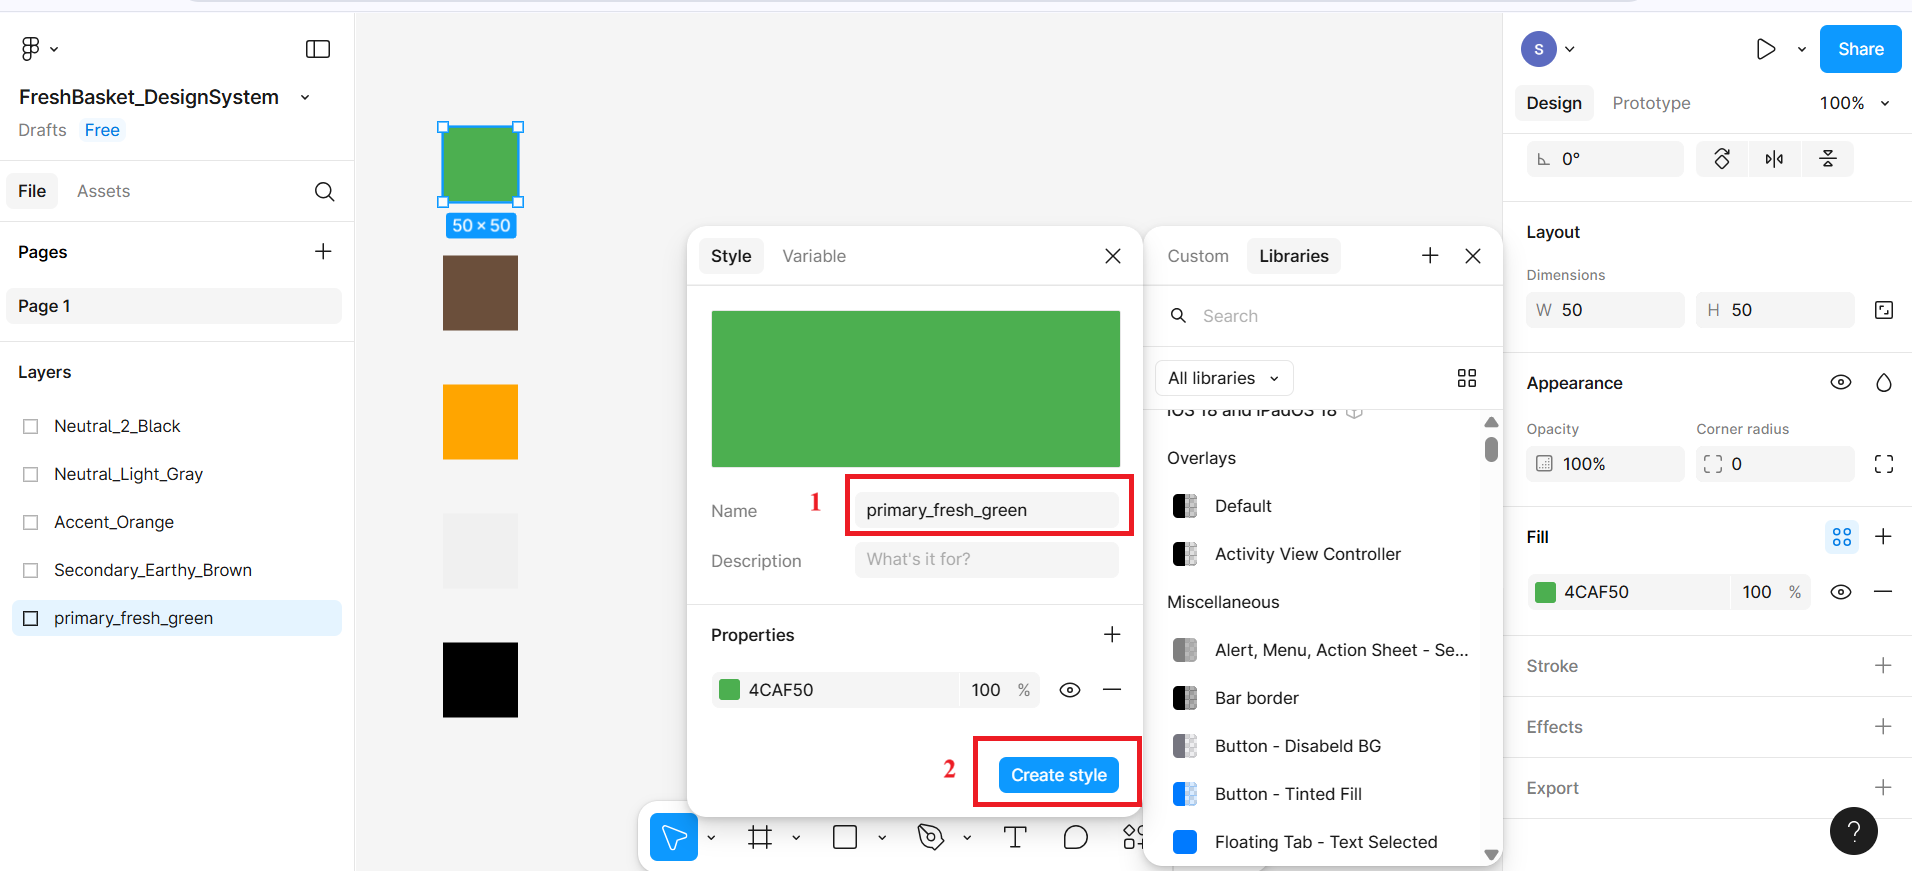Click the Present play icon
The image size is (1912, 871).
tap(1766, 49)
